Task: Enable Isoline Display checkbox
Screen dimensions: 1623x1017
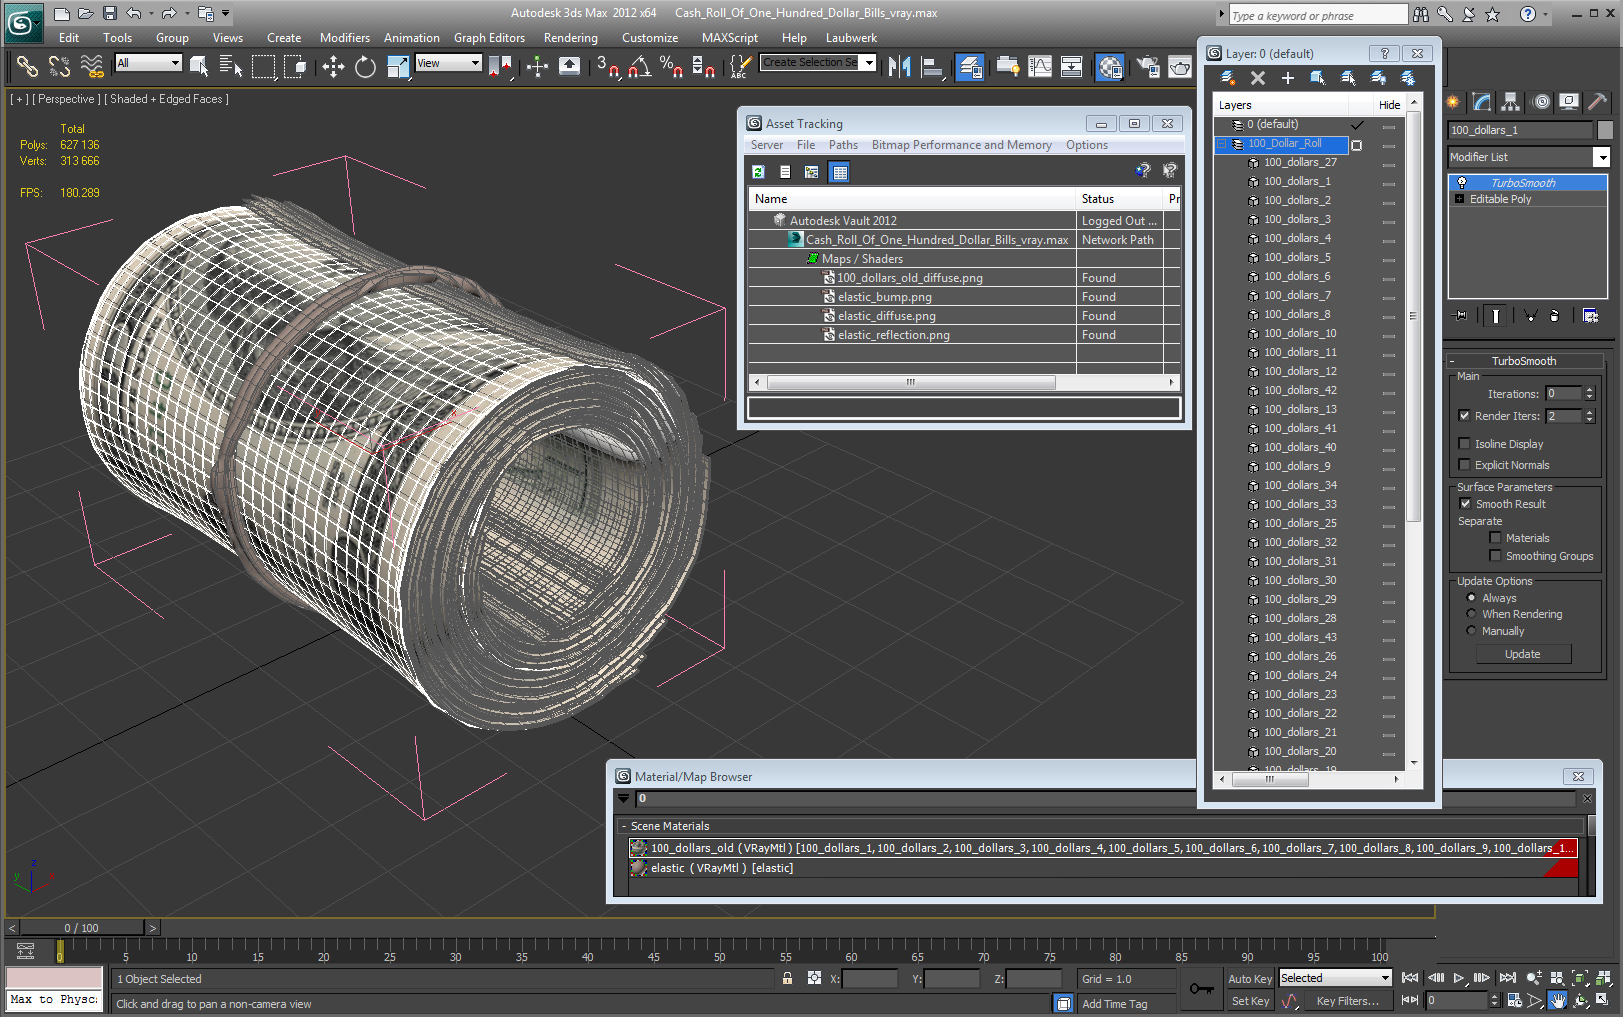Action: (x=1464, y=444)
